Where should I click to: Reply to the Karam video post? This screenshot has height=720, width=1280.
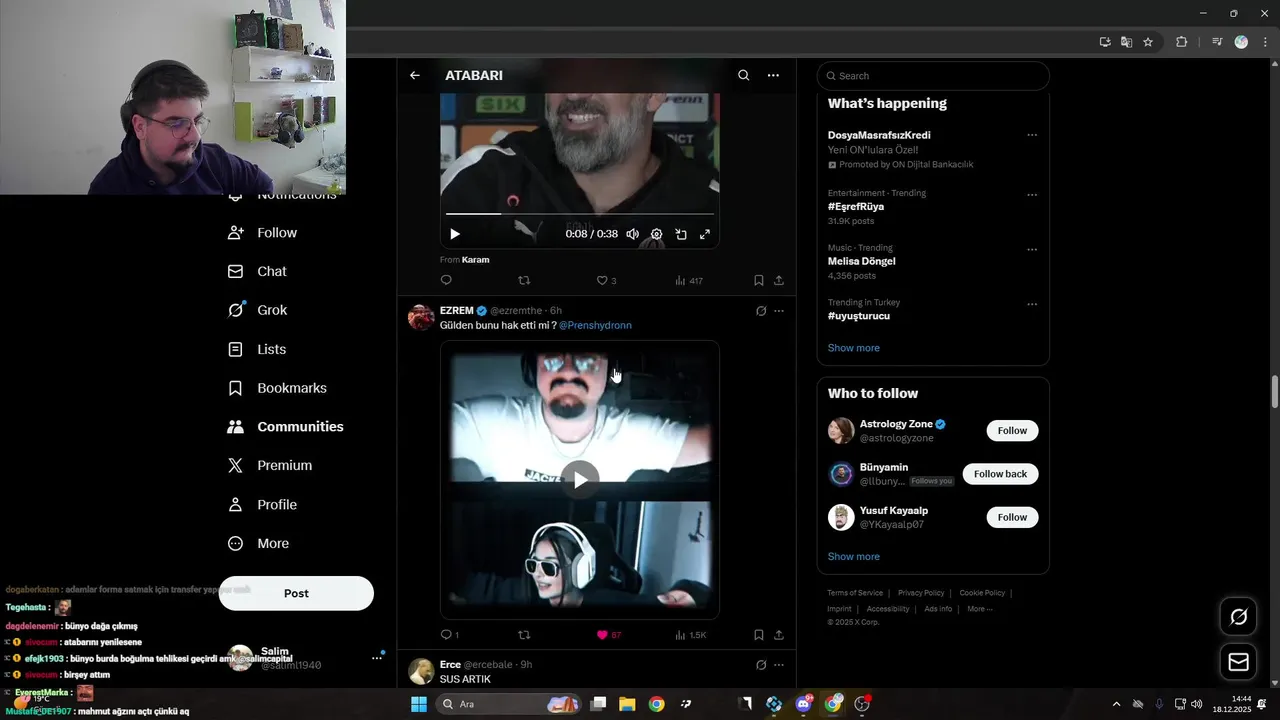point(446,281)
